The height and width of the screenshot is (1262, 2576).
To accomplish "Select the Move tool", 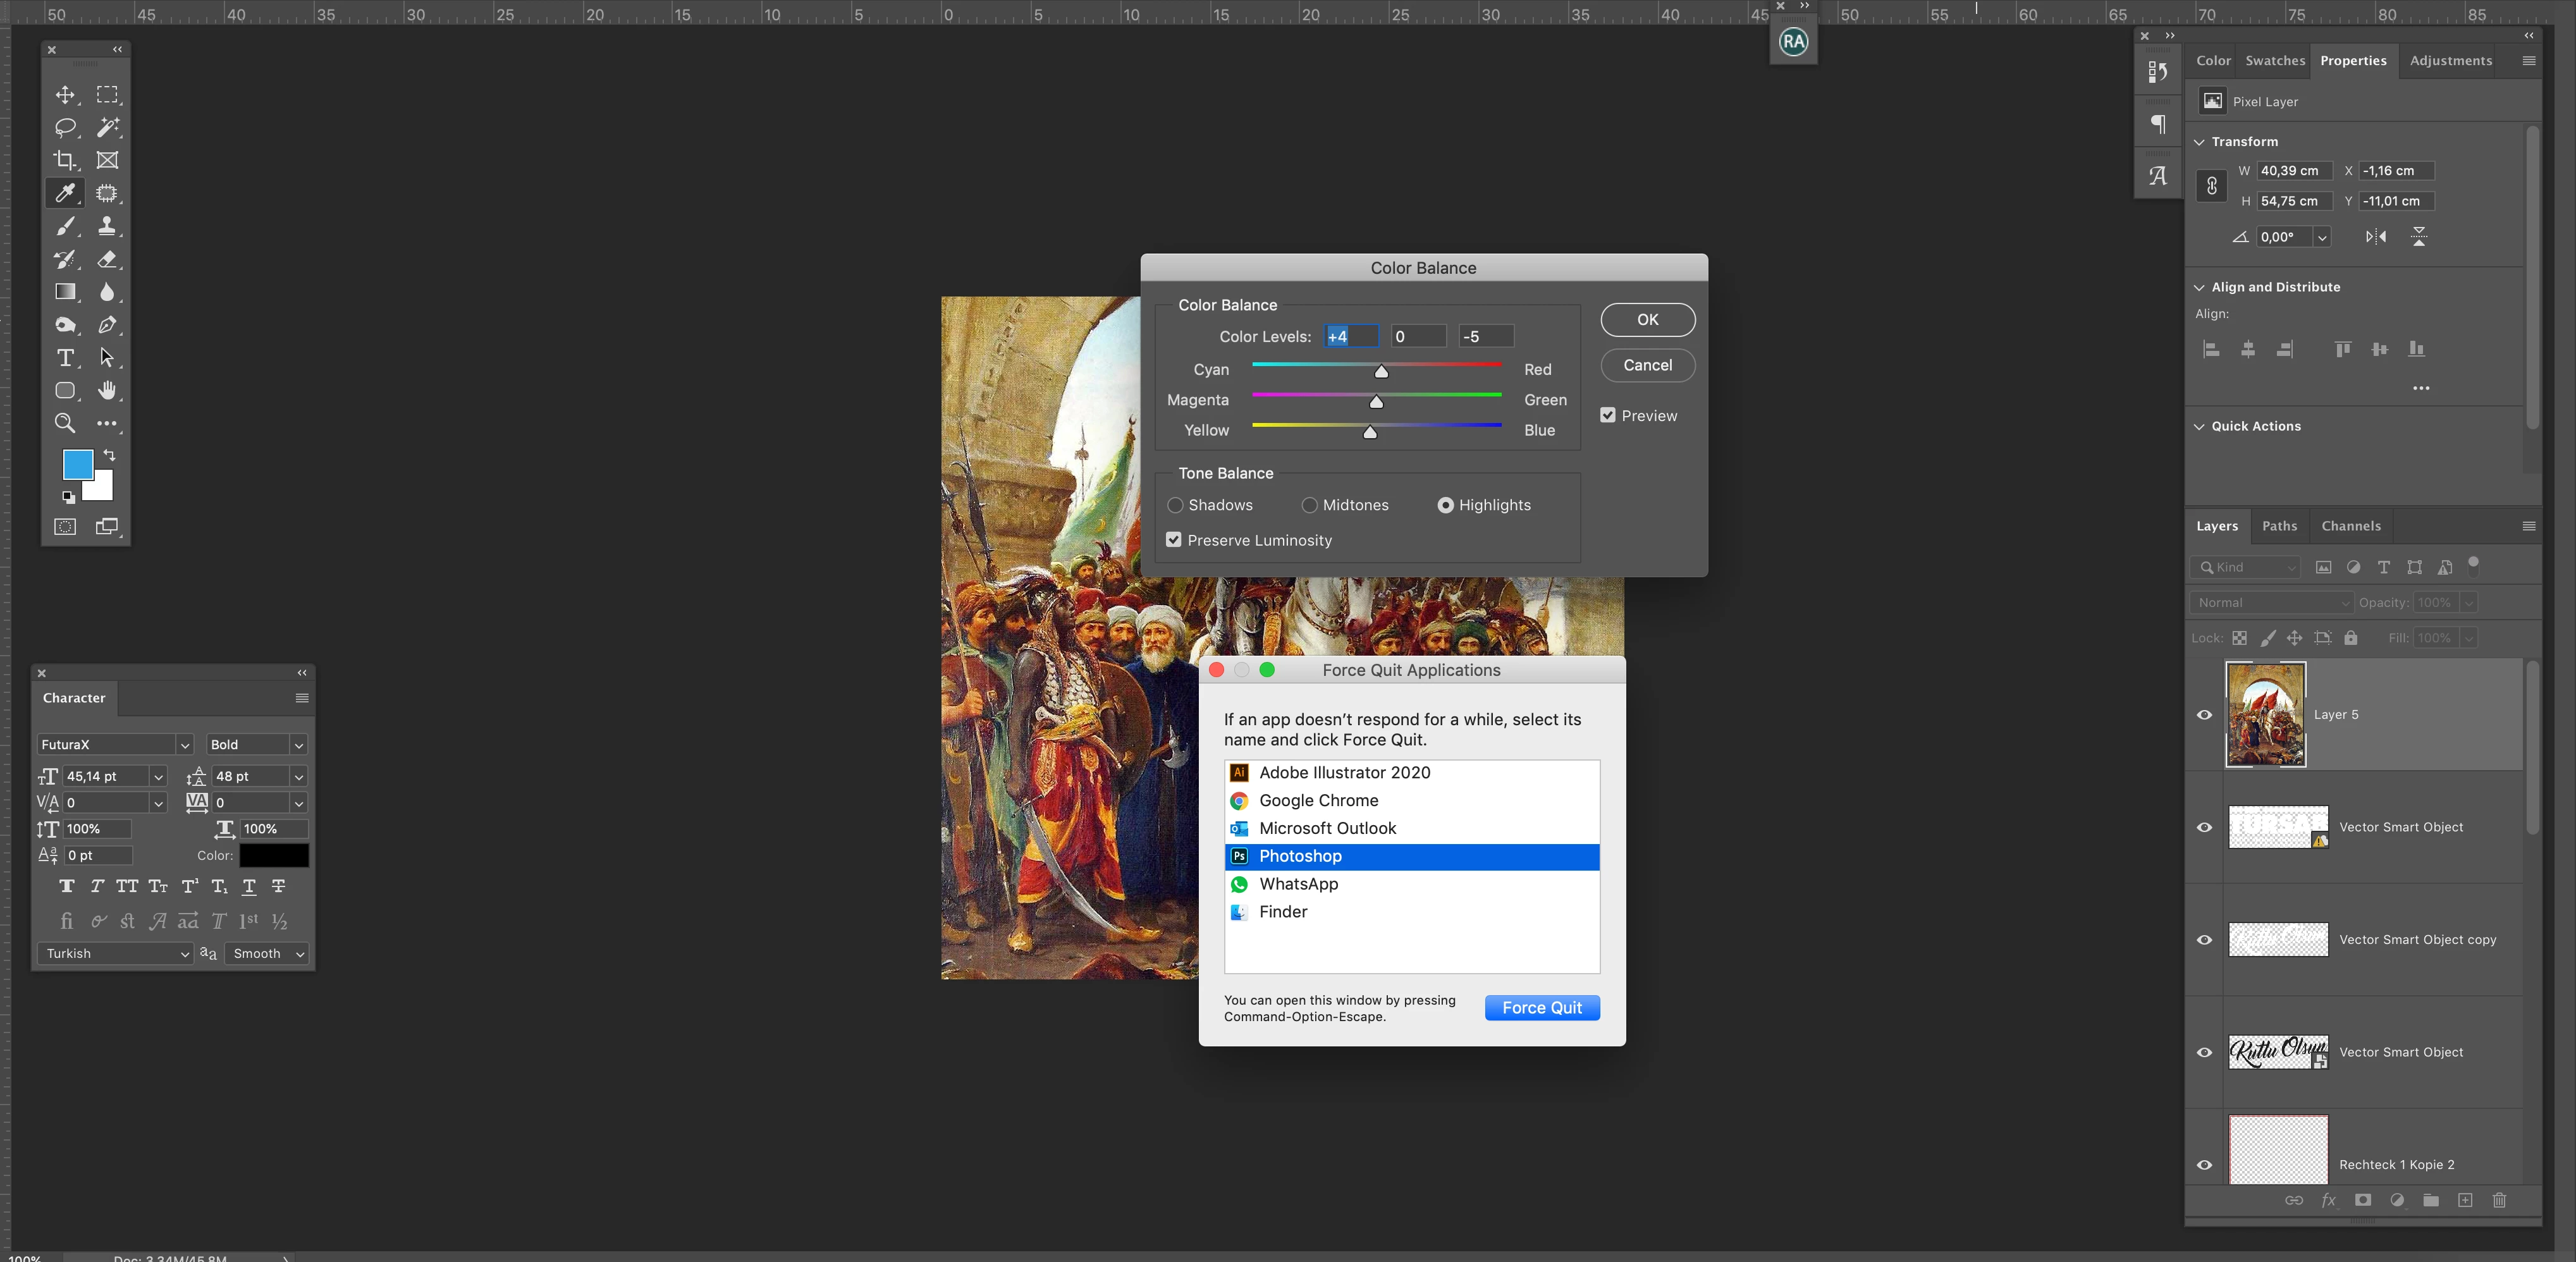I will (x=65, y=95).
